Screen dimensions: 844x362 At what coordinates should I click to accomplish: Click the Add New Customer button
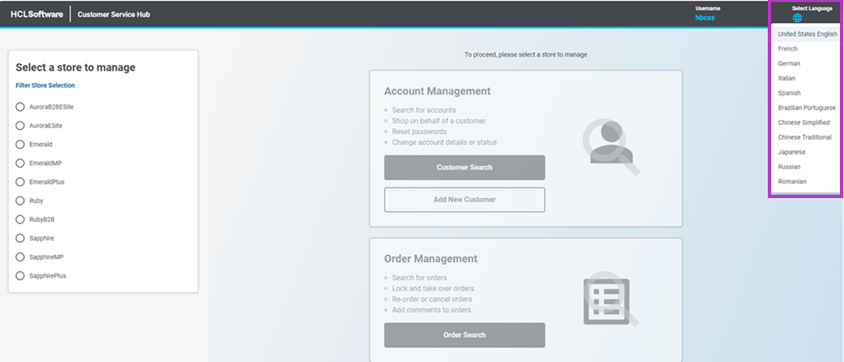pyautogui.click(x=465, y=200)
